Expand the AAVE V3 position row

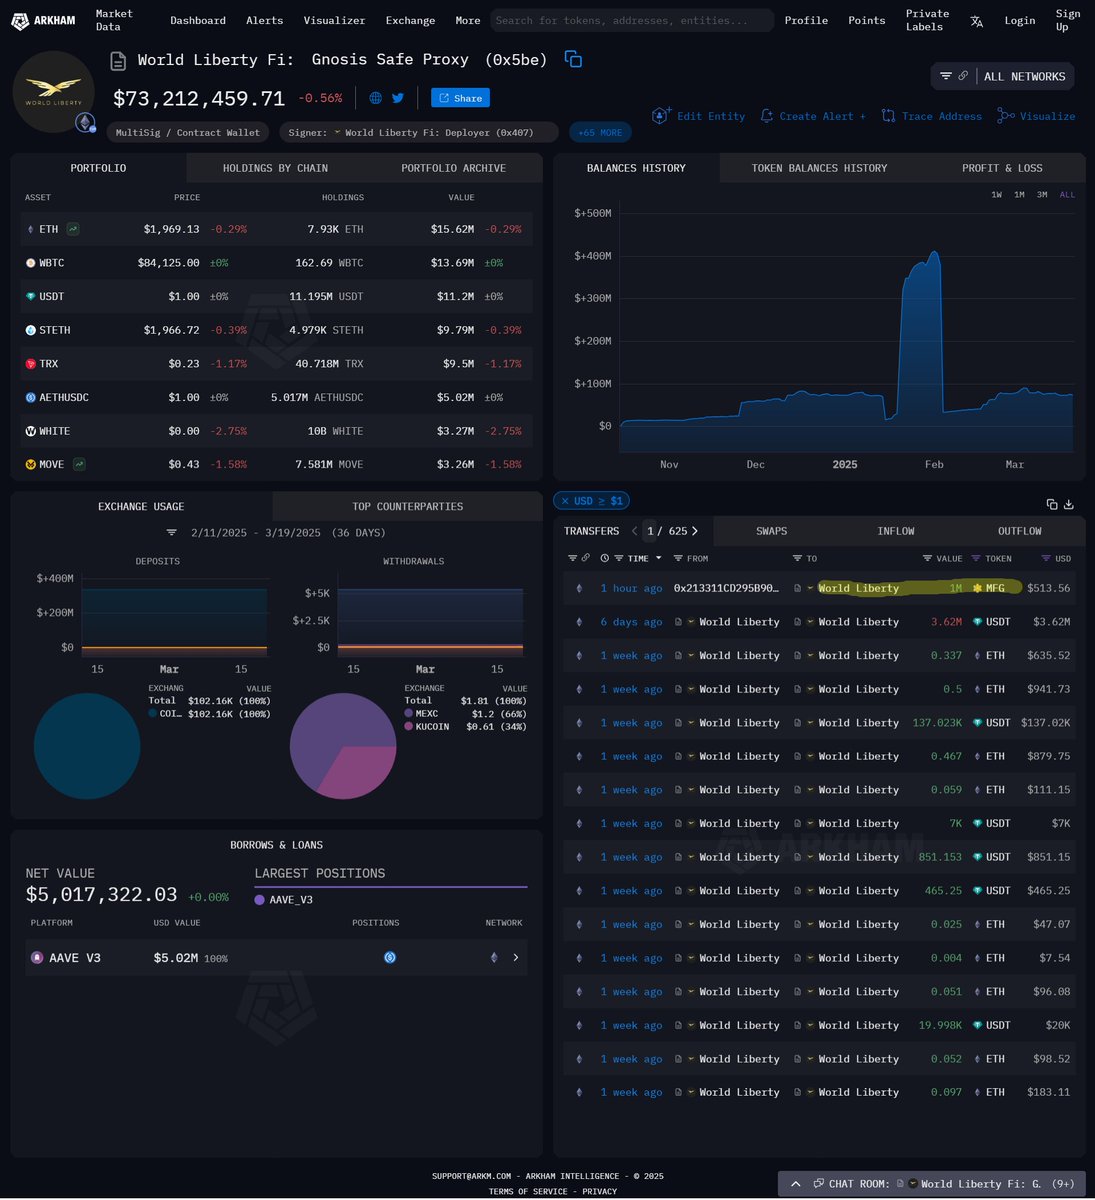516,958
